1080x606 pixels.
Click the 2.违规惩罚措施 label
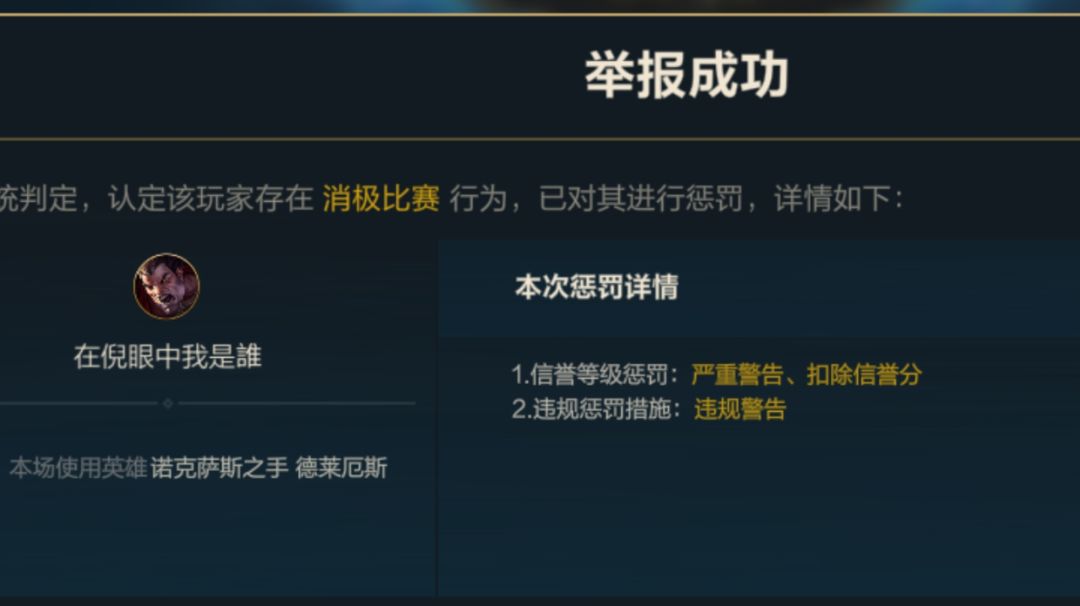pyautogui.click(x=592, y=409)
